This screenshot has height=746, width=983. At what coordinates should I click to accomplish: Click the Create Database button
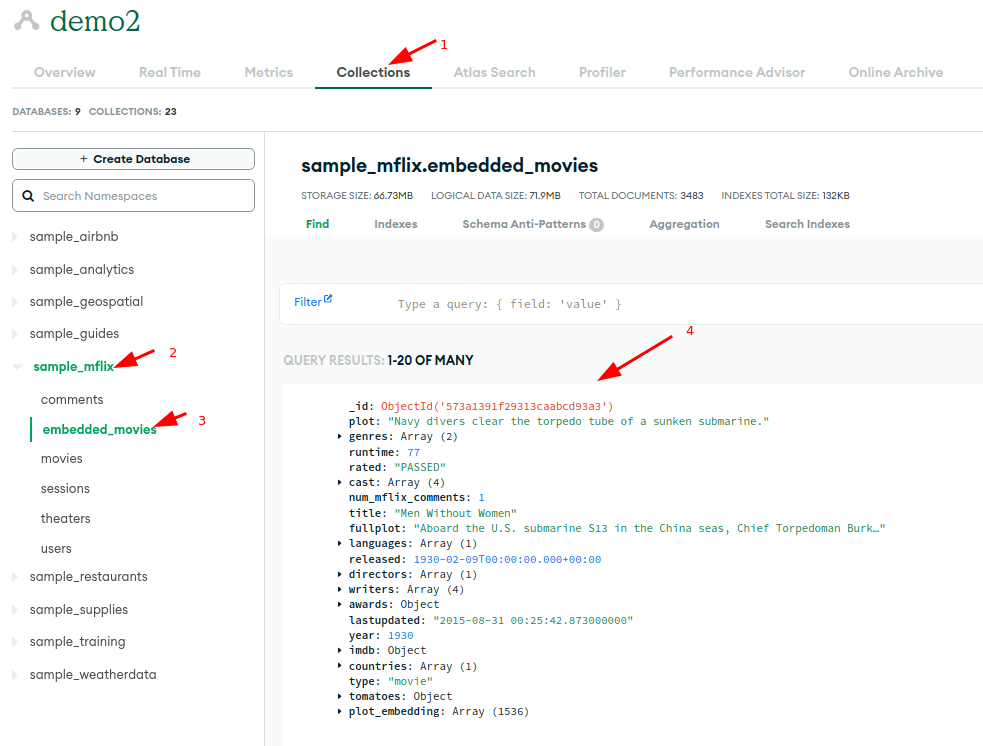pyautogui.click(x=132, y=158)
